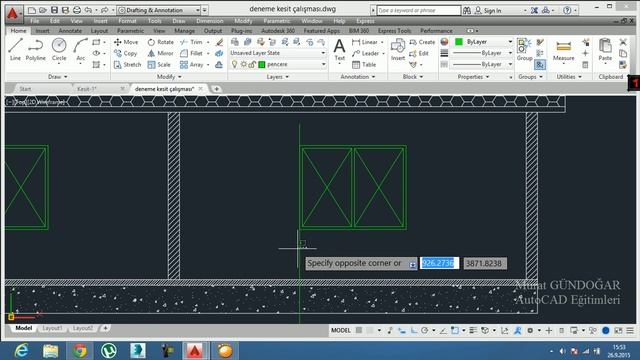Toggle object snap in status bar
The height and width of the screenshot is (360, 640).
click(x=455, y=330)
